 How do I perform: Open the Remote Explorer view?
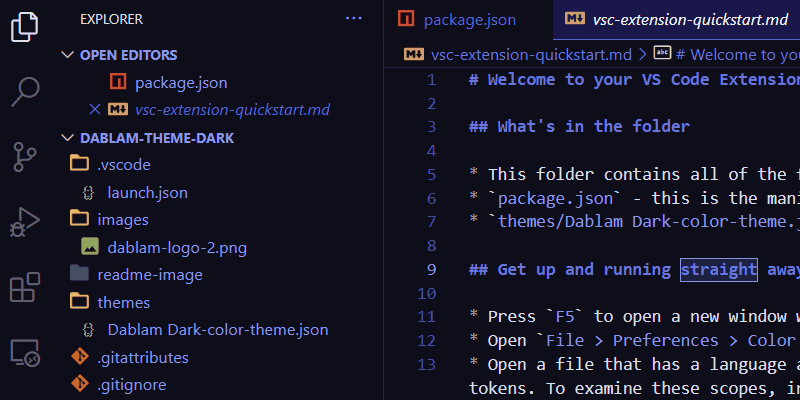24,353
